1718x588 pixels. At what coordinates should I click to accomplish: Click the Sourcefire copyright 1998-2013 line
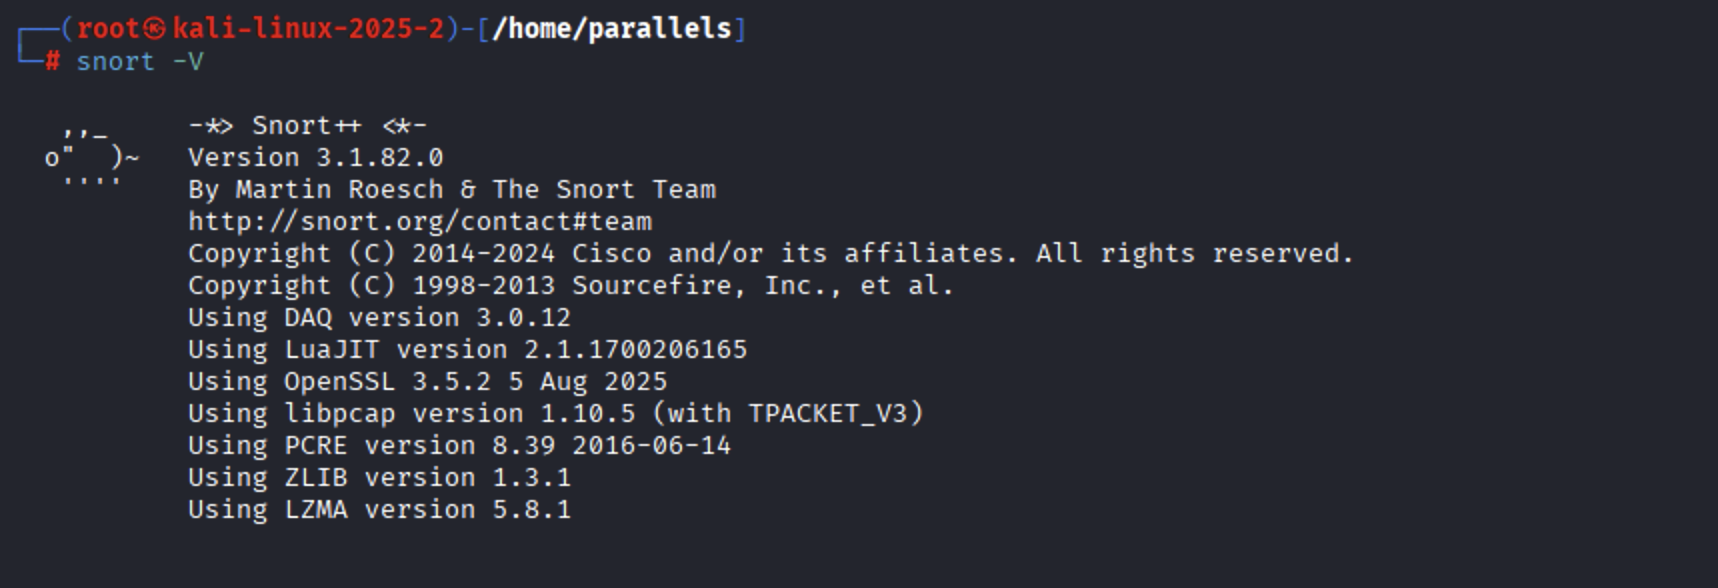pos(571,285)
